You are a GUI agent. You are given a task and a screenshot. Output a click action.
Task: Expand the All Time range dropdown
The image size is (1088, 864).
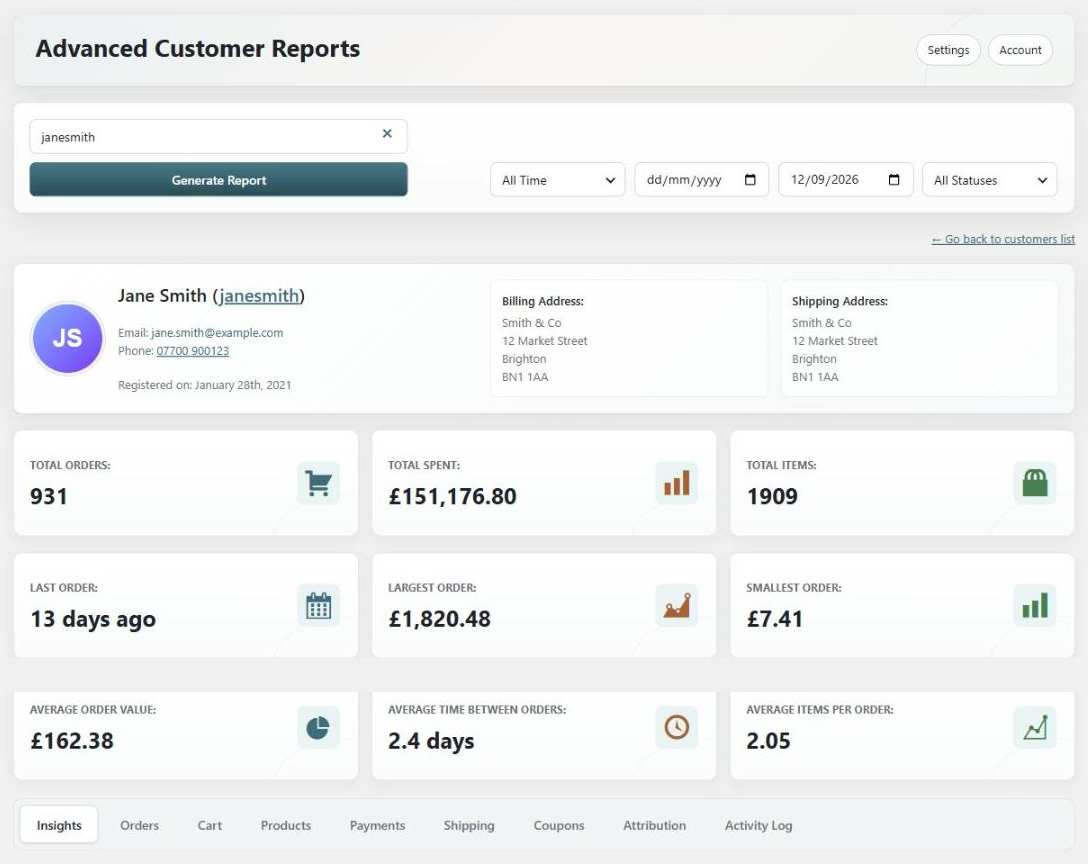pyautogui.click(x=558, y=180)
